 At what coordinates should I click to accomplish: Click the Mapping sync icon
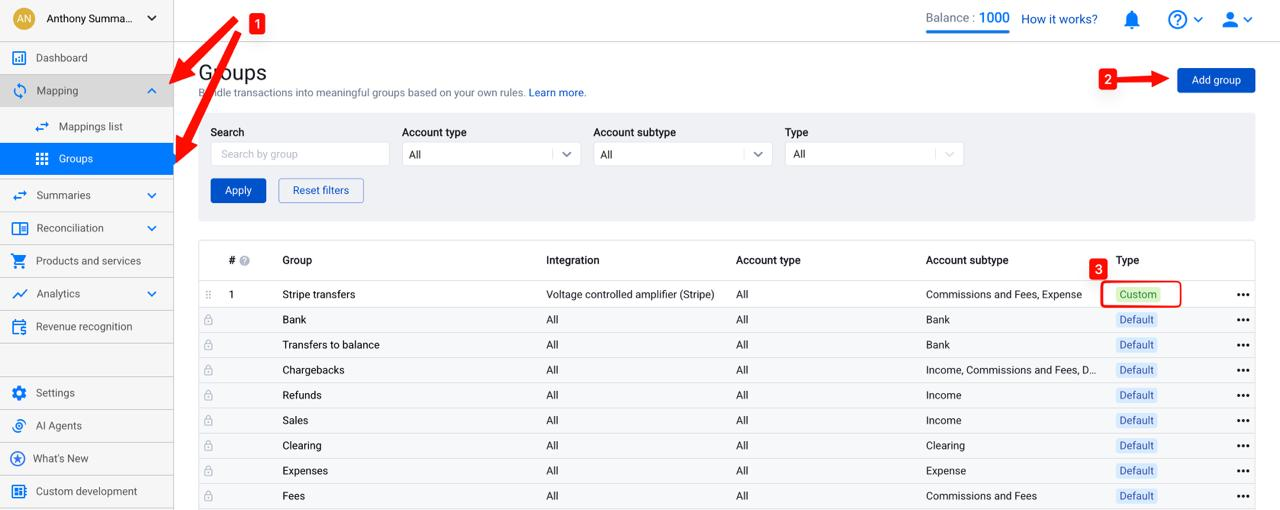point(19,91)
